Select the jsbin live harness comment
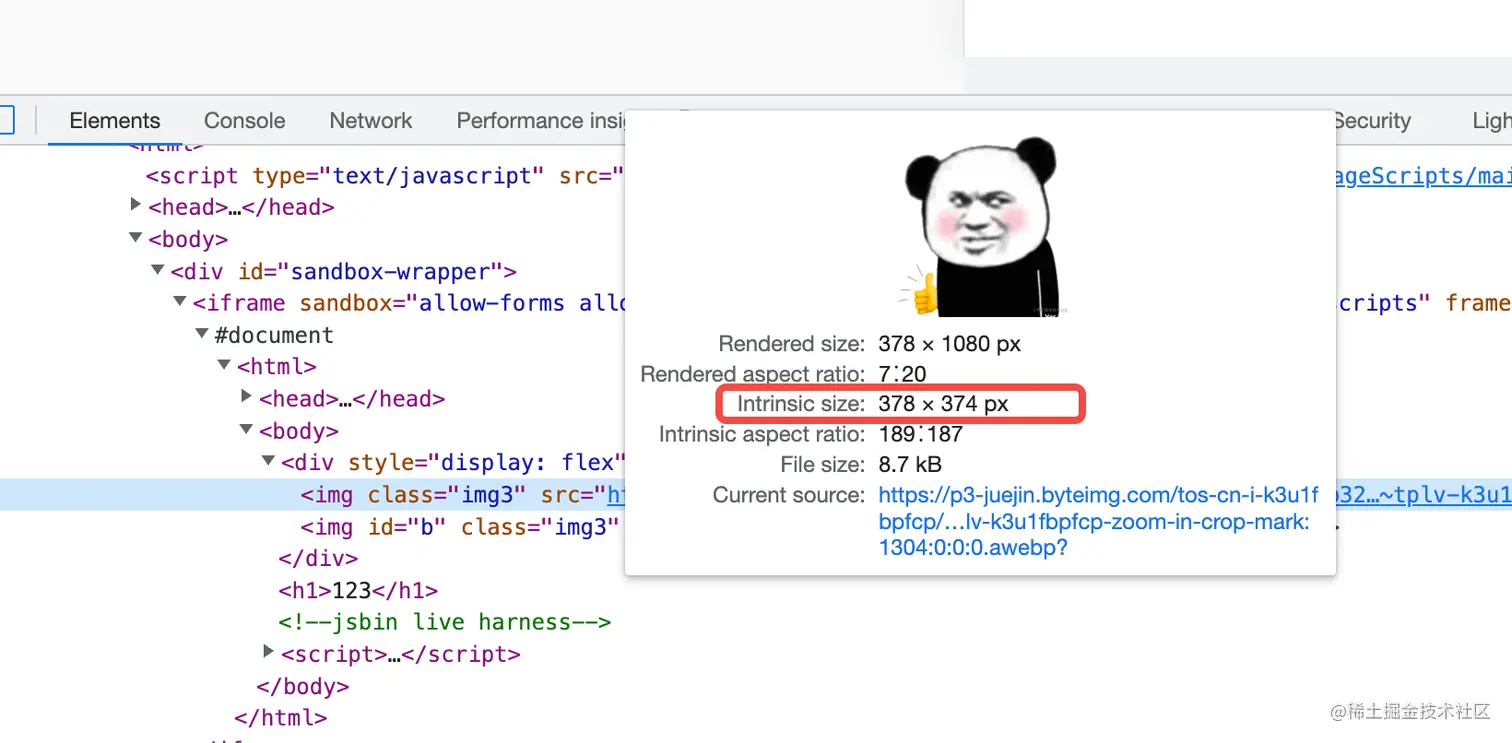 coord(445,622)
